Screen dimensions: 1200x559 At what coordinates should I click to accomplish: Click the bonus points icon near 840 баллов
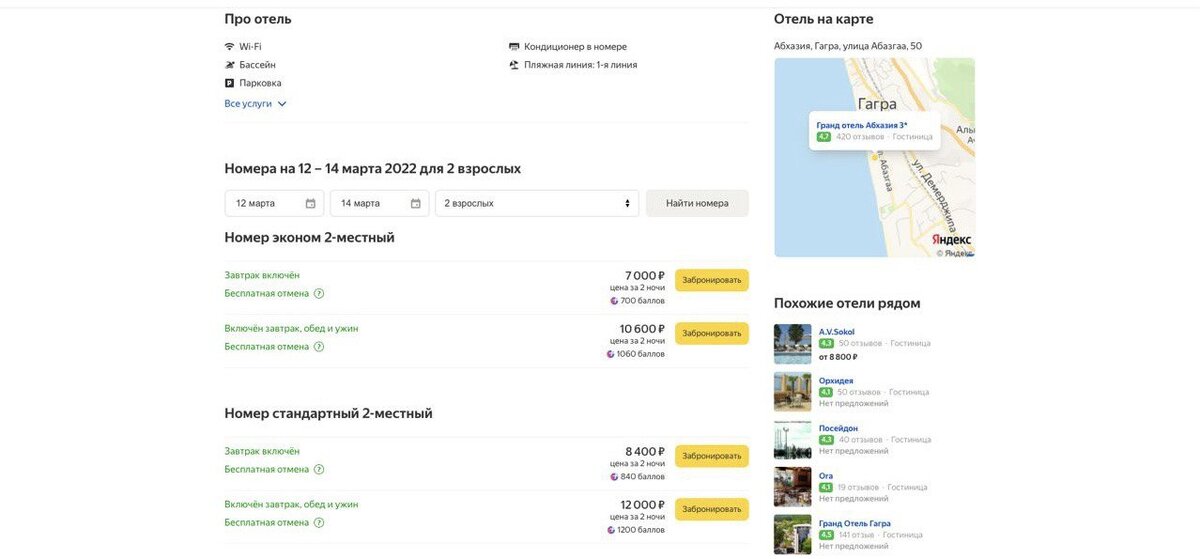(614, 477)
